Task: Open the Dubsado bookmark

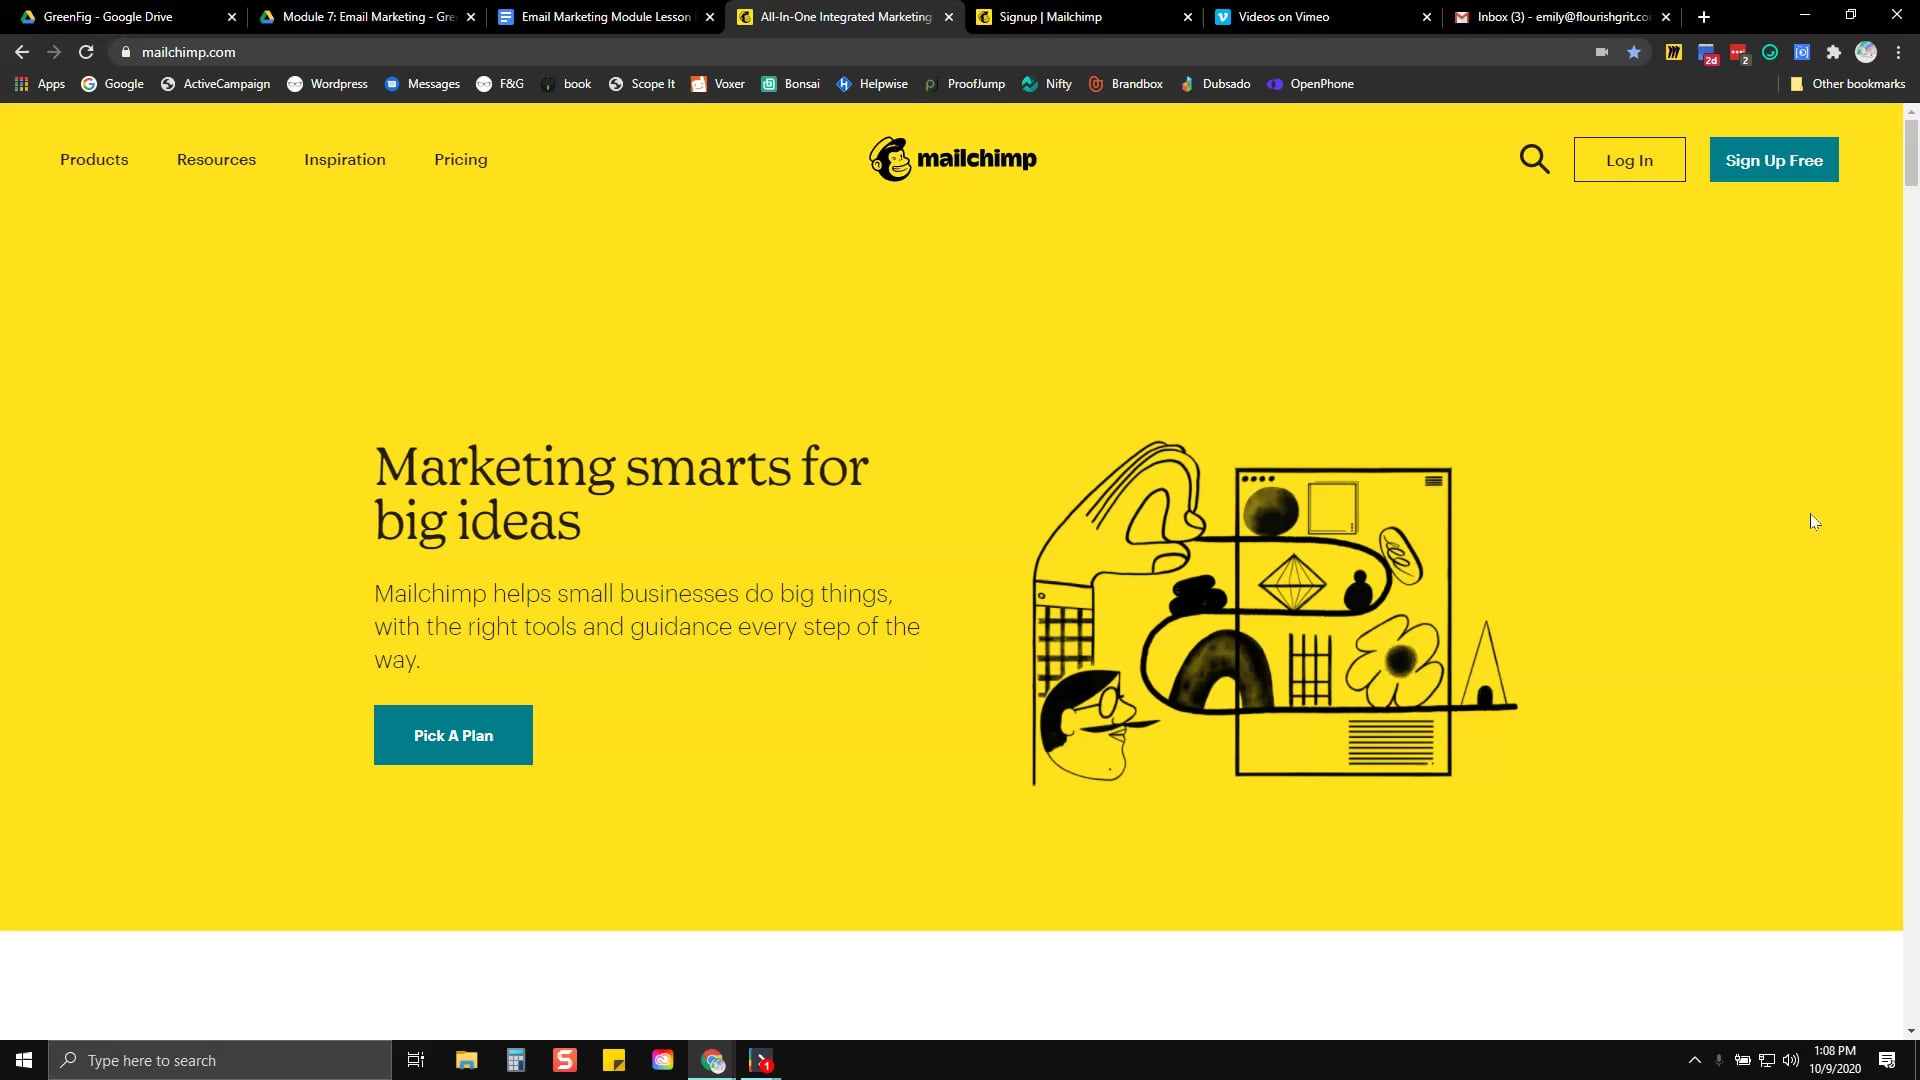Action: click(1215, 84)
